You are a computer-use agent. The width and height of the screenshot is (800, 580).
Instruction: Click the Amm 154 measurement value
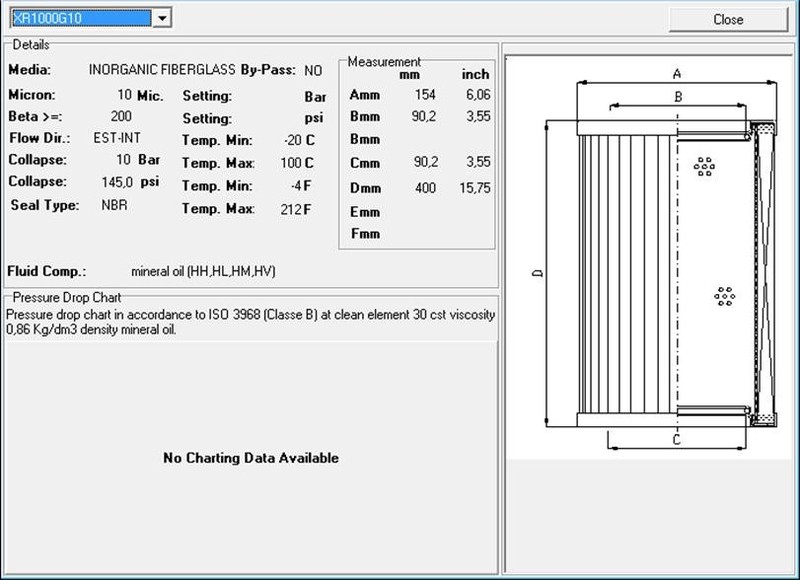(425, 95)
